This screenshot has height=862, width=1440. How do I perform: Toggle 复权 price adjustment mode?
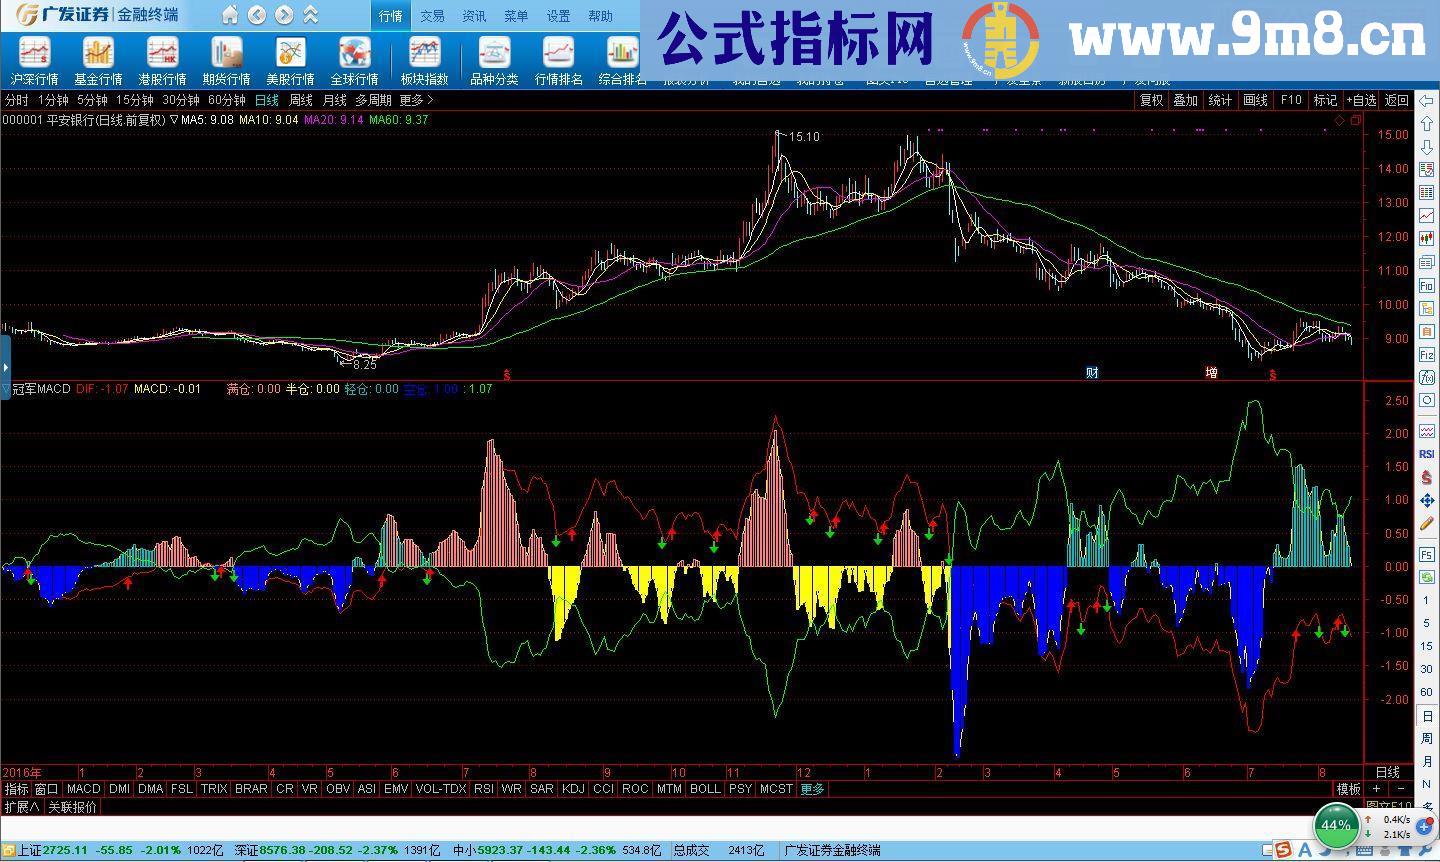point(1150,100)
